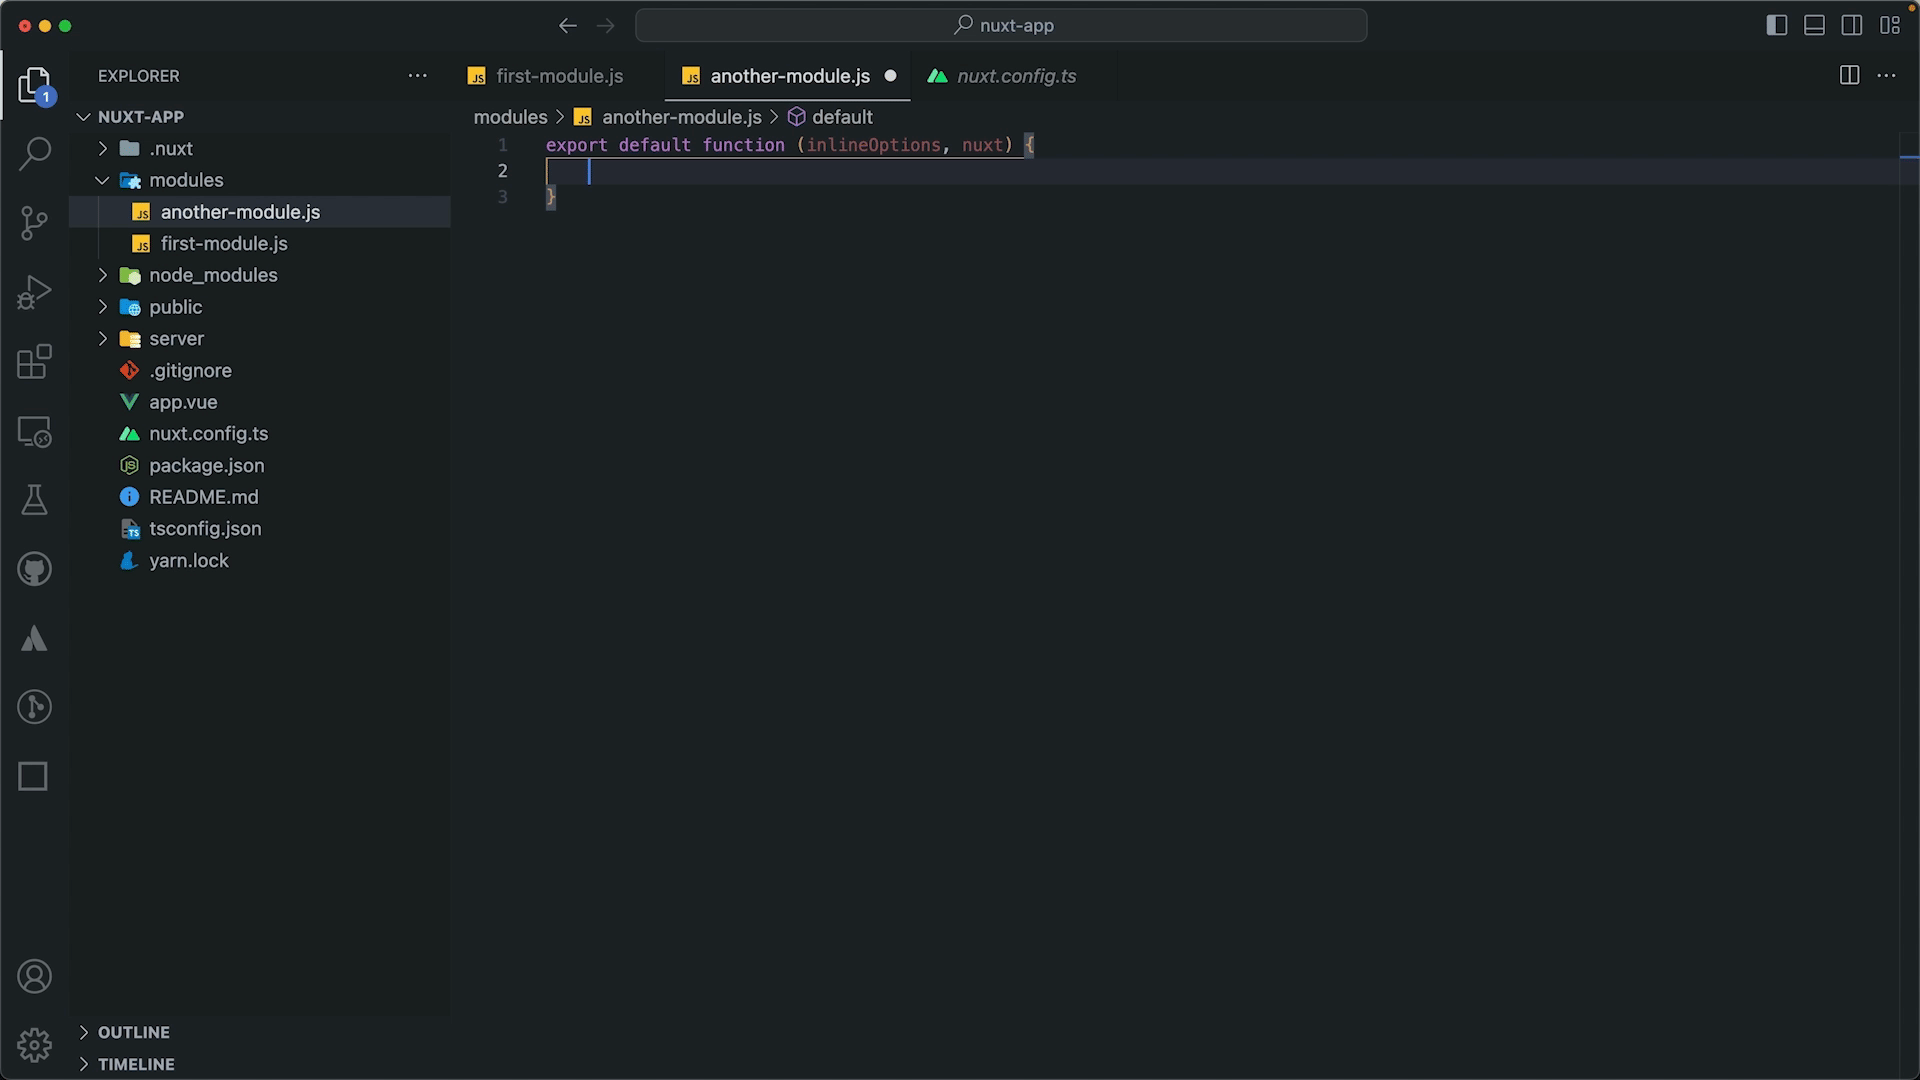The image size is (1920, 1080).
Task: Open the Manage settings gear
Action: pos(34,1045)
